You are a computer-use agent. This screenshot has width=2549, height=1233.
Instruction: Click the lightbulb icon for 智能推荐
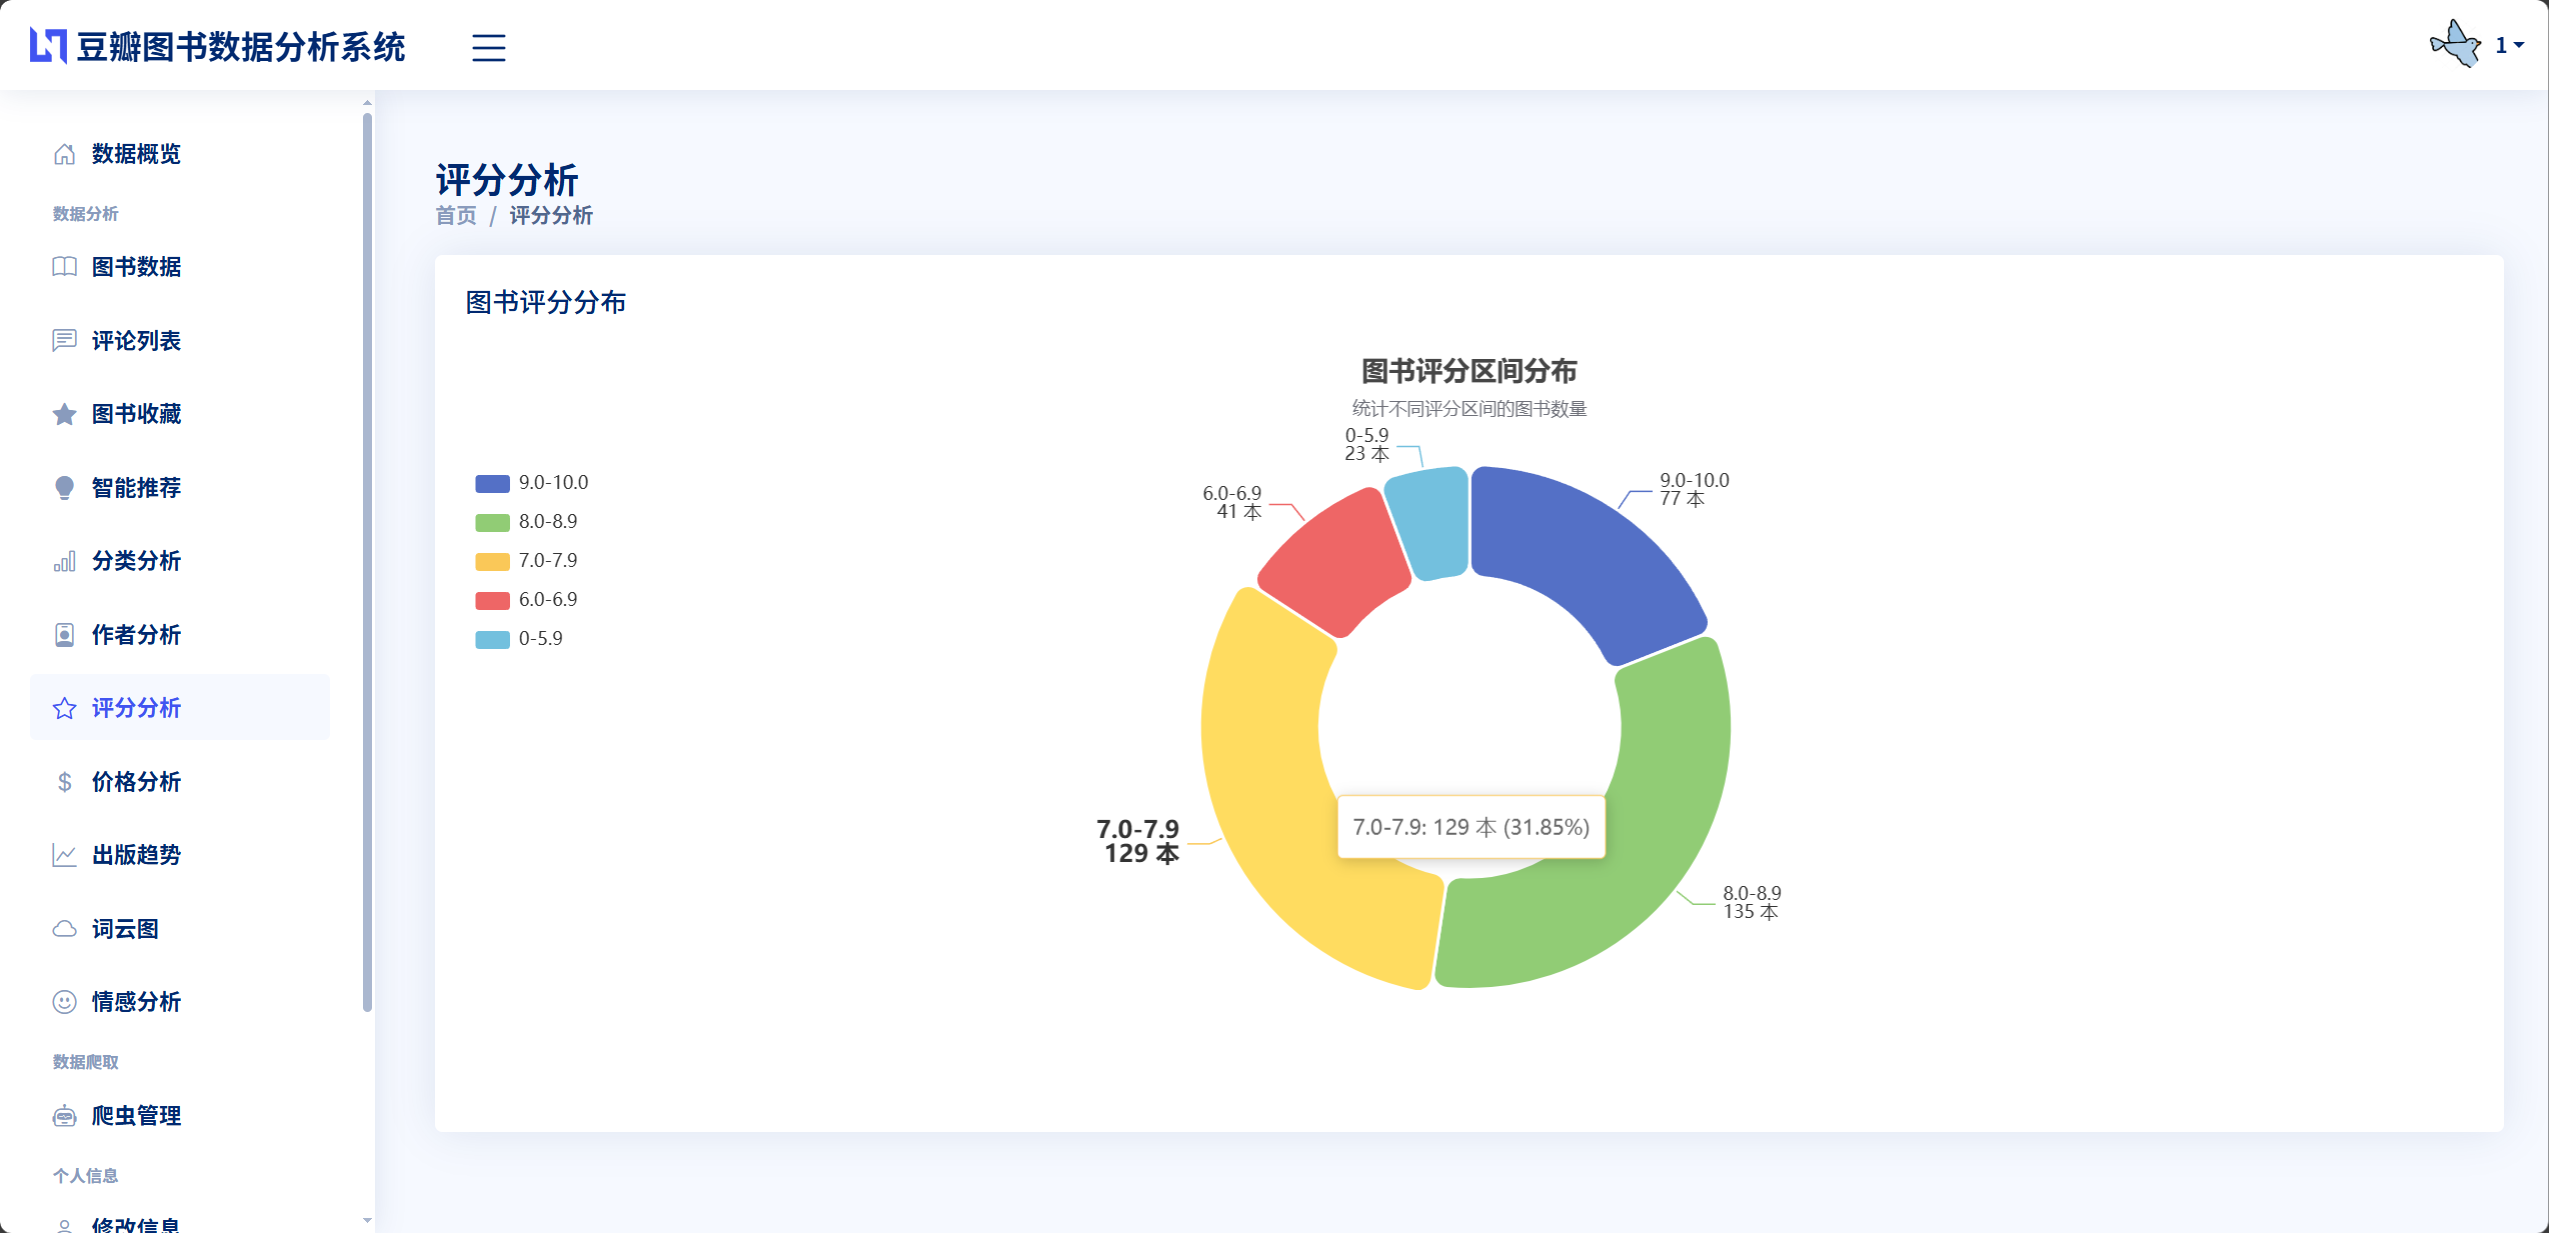click(64, 488)
